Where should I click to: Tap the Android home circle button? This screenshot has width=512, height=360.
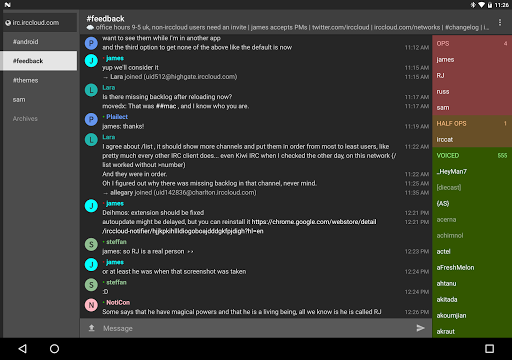54,349
